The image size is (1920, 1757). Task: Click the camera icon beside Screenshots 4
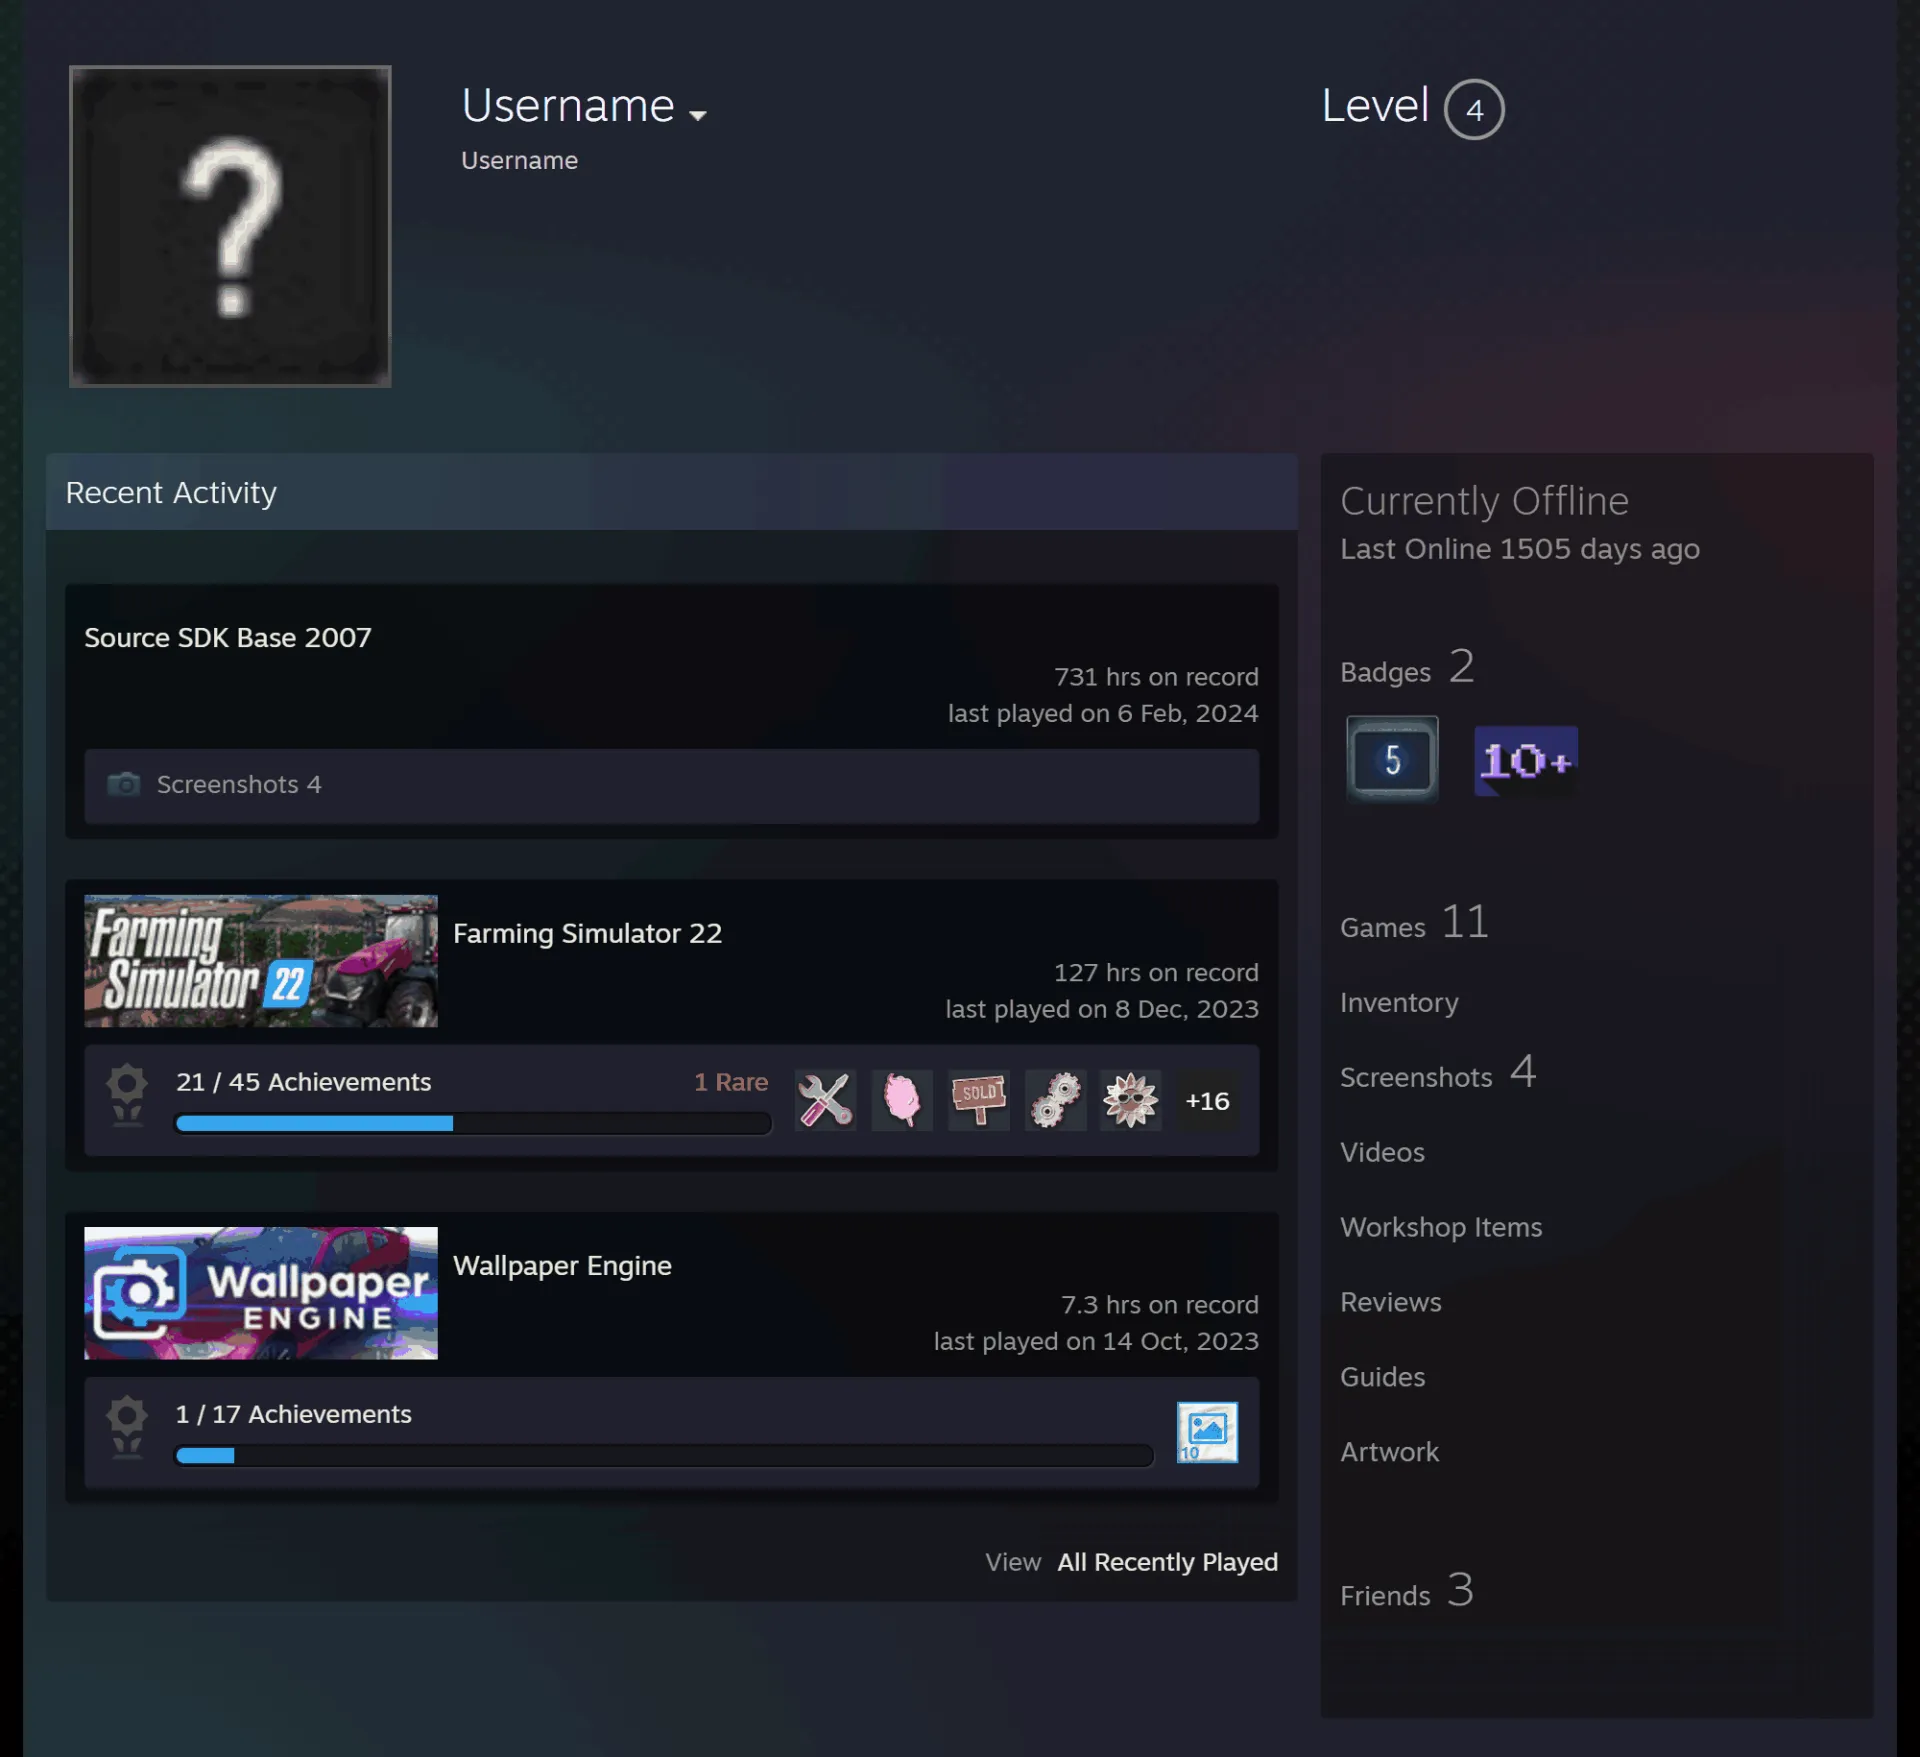pyautogui.click(x=124, y=784)
